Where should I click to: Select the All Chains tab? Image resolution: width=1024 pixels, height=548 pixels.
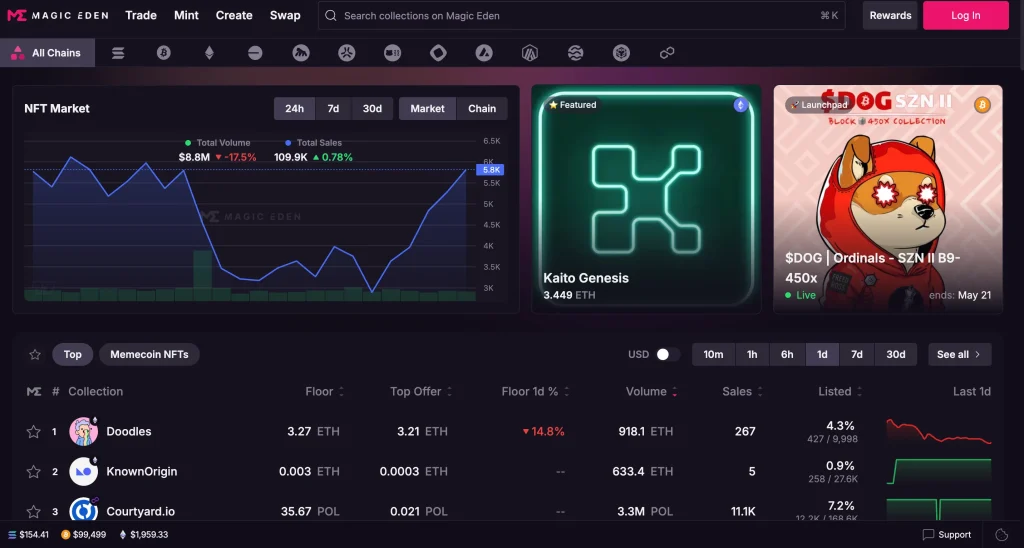click(47, 53)
